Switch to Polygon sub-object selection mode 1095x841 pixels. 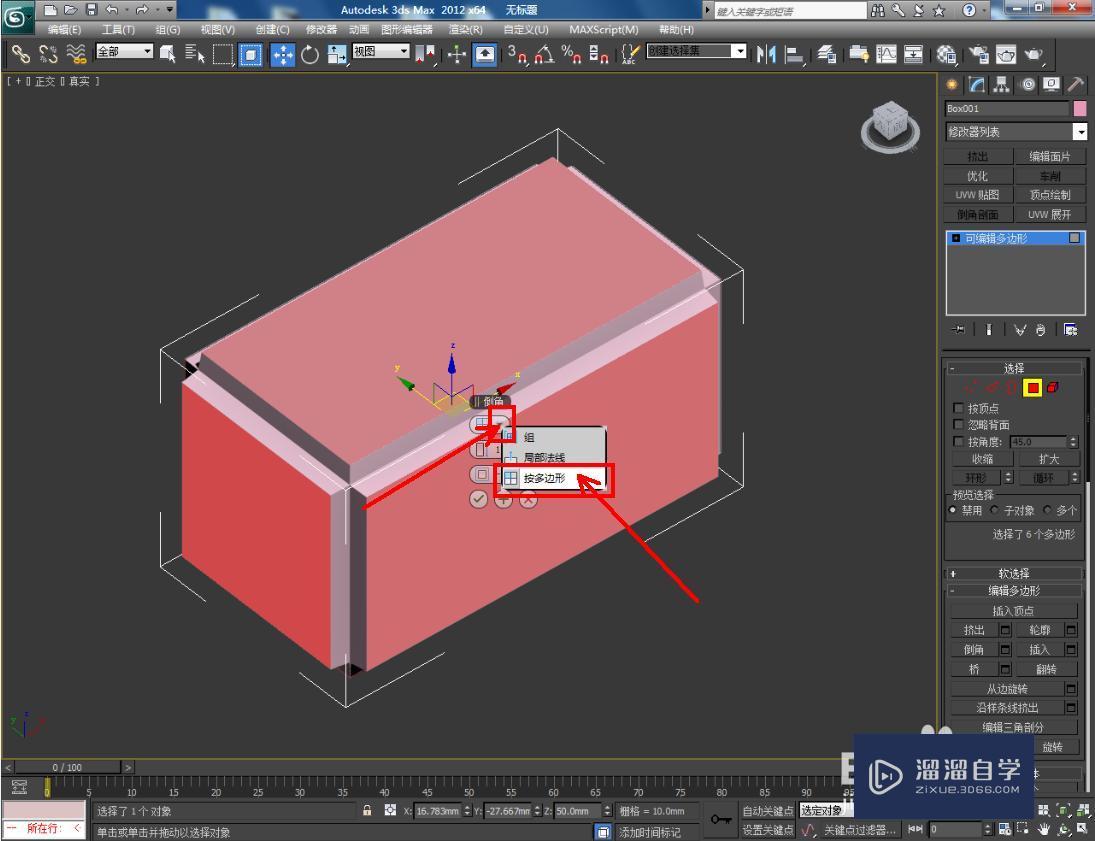[1033, 387]
